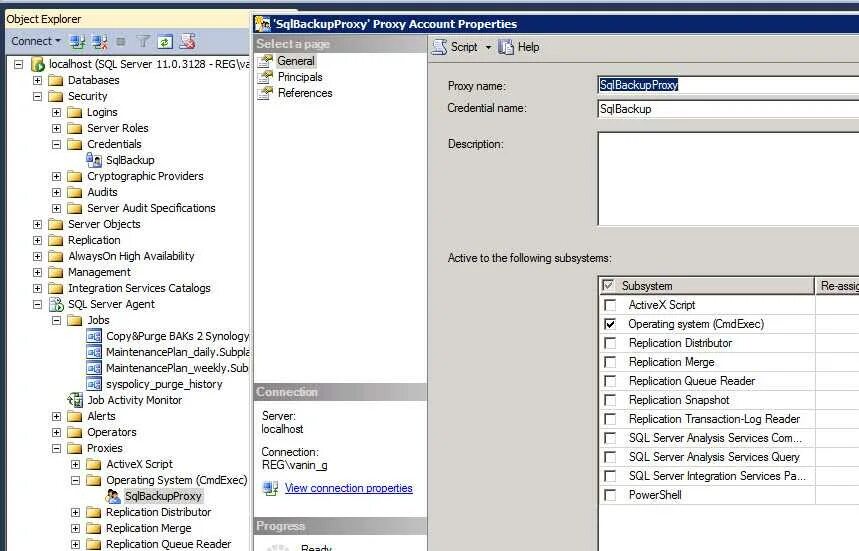Screen dimensions: 859x551
Task: Expand the Server Objects tree node
Action: (x=37, y=225)
